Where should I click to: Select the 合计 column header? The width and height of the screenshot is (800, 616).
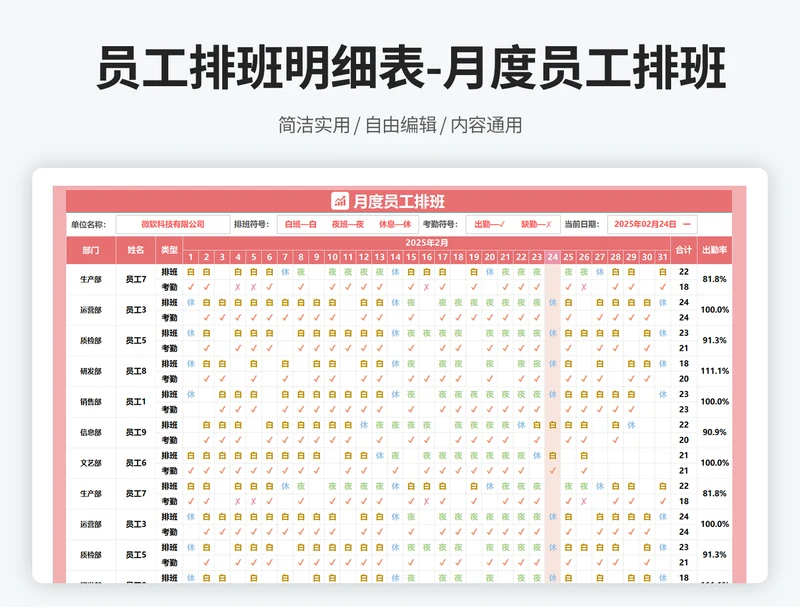coord(684,250)
